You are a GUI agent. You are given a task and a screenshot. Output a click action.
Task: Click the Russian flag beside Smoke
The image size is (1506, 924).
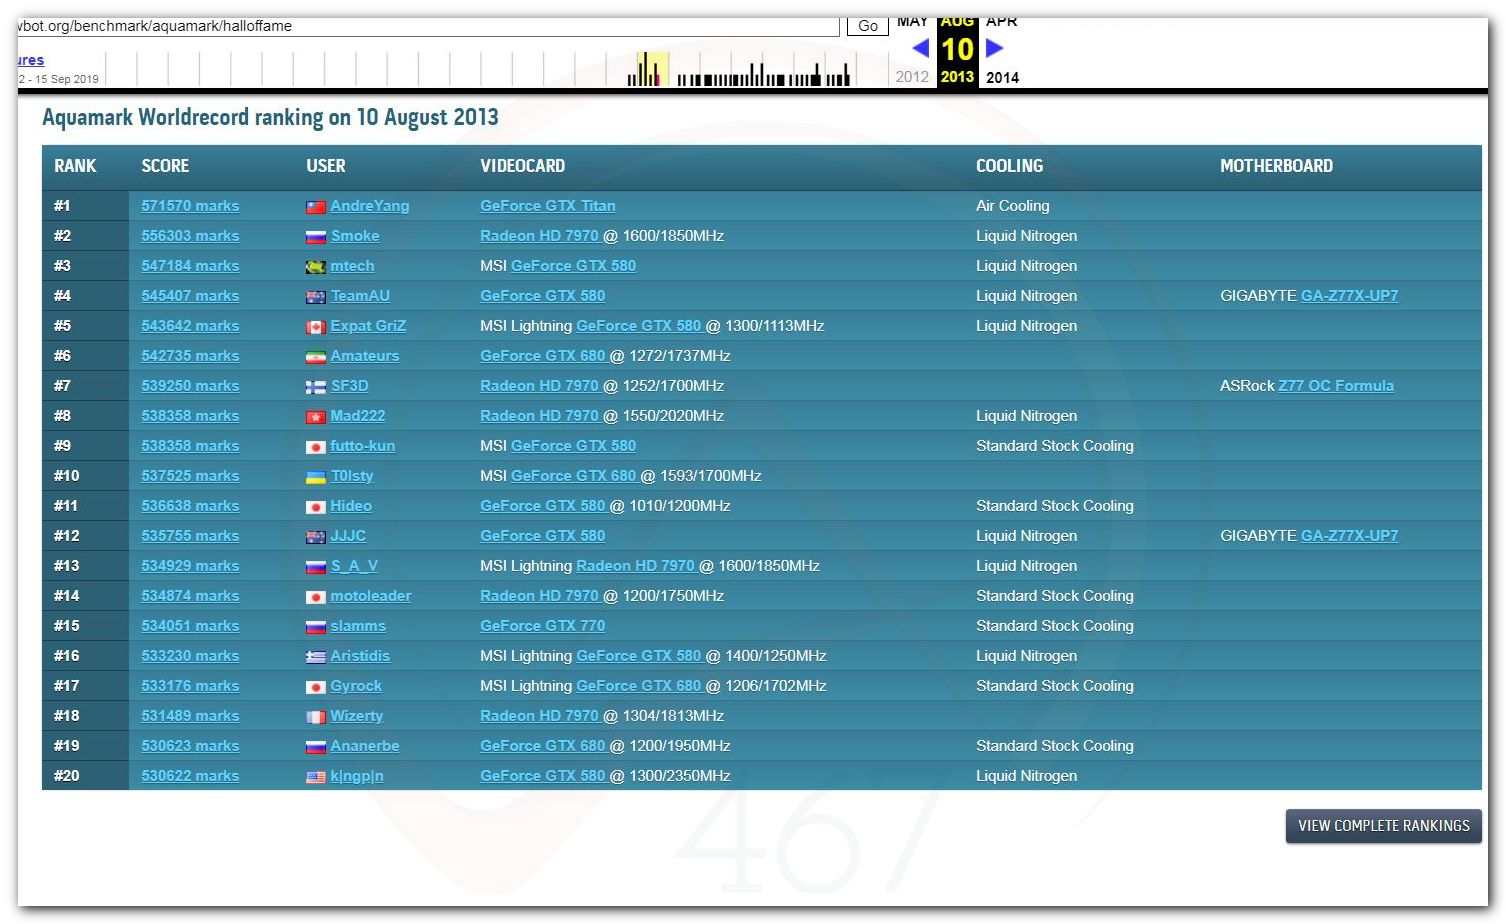click(315, 237)
